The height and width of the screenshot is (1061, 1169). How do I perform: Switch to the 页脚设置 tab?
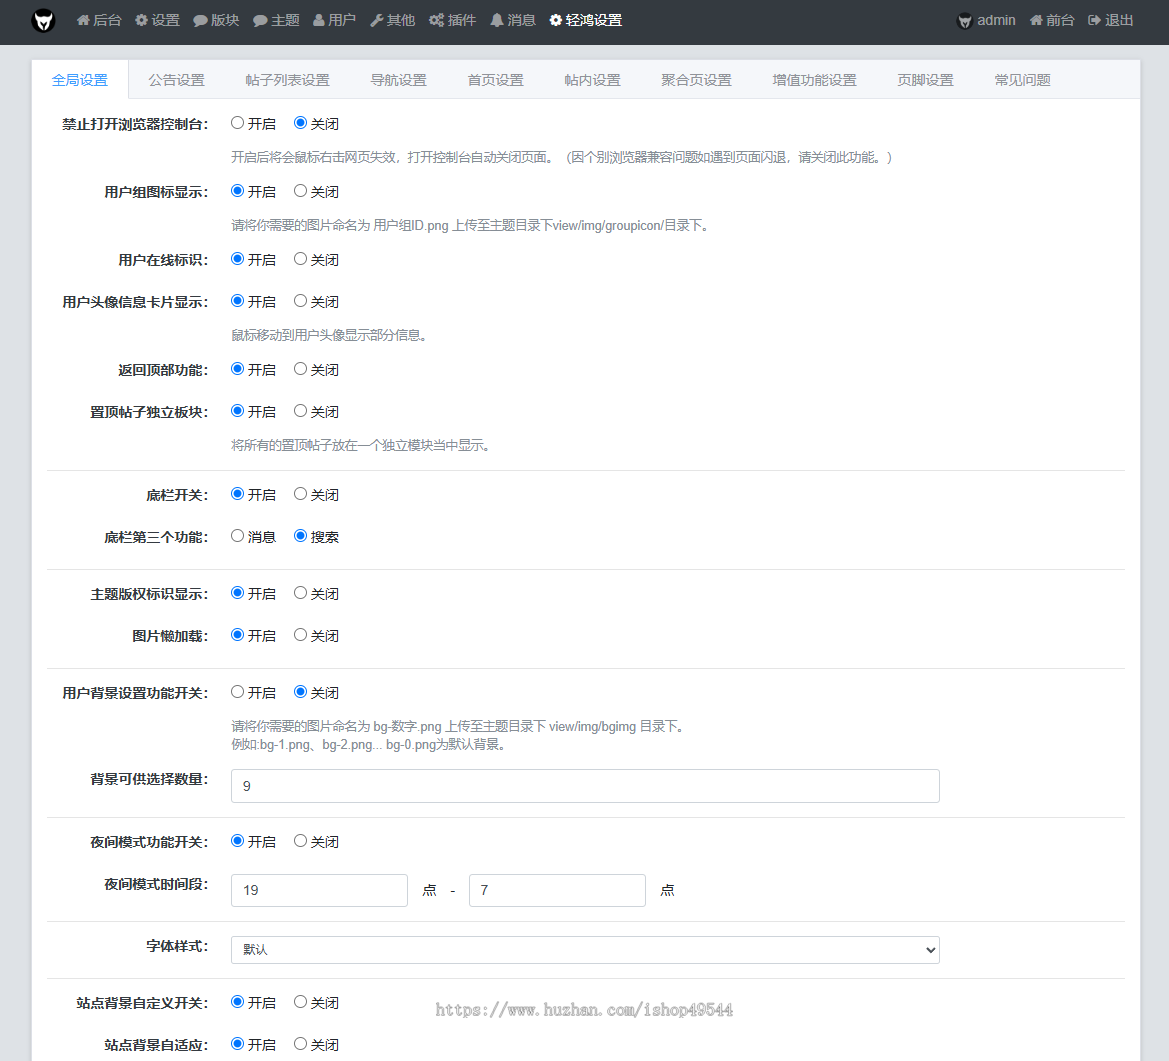(926, 80)
